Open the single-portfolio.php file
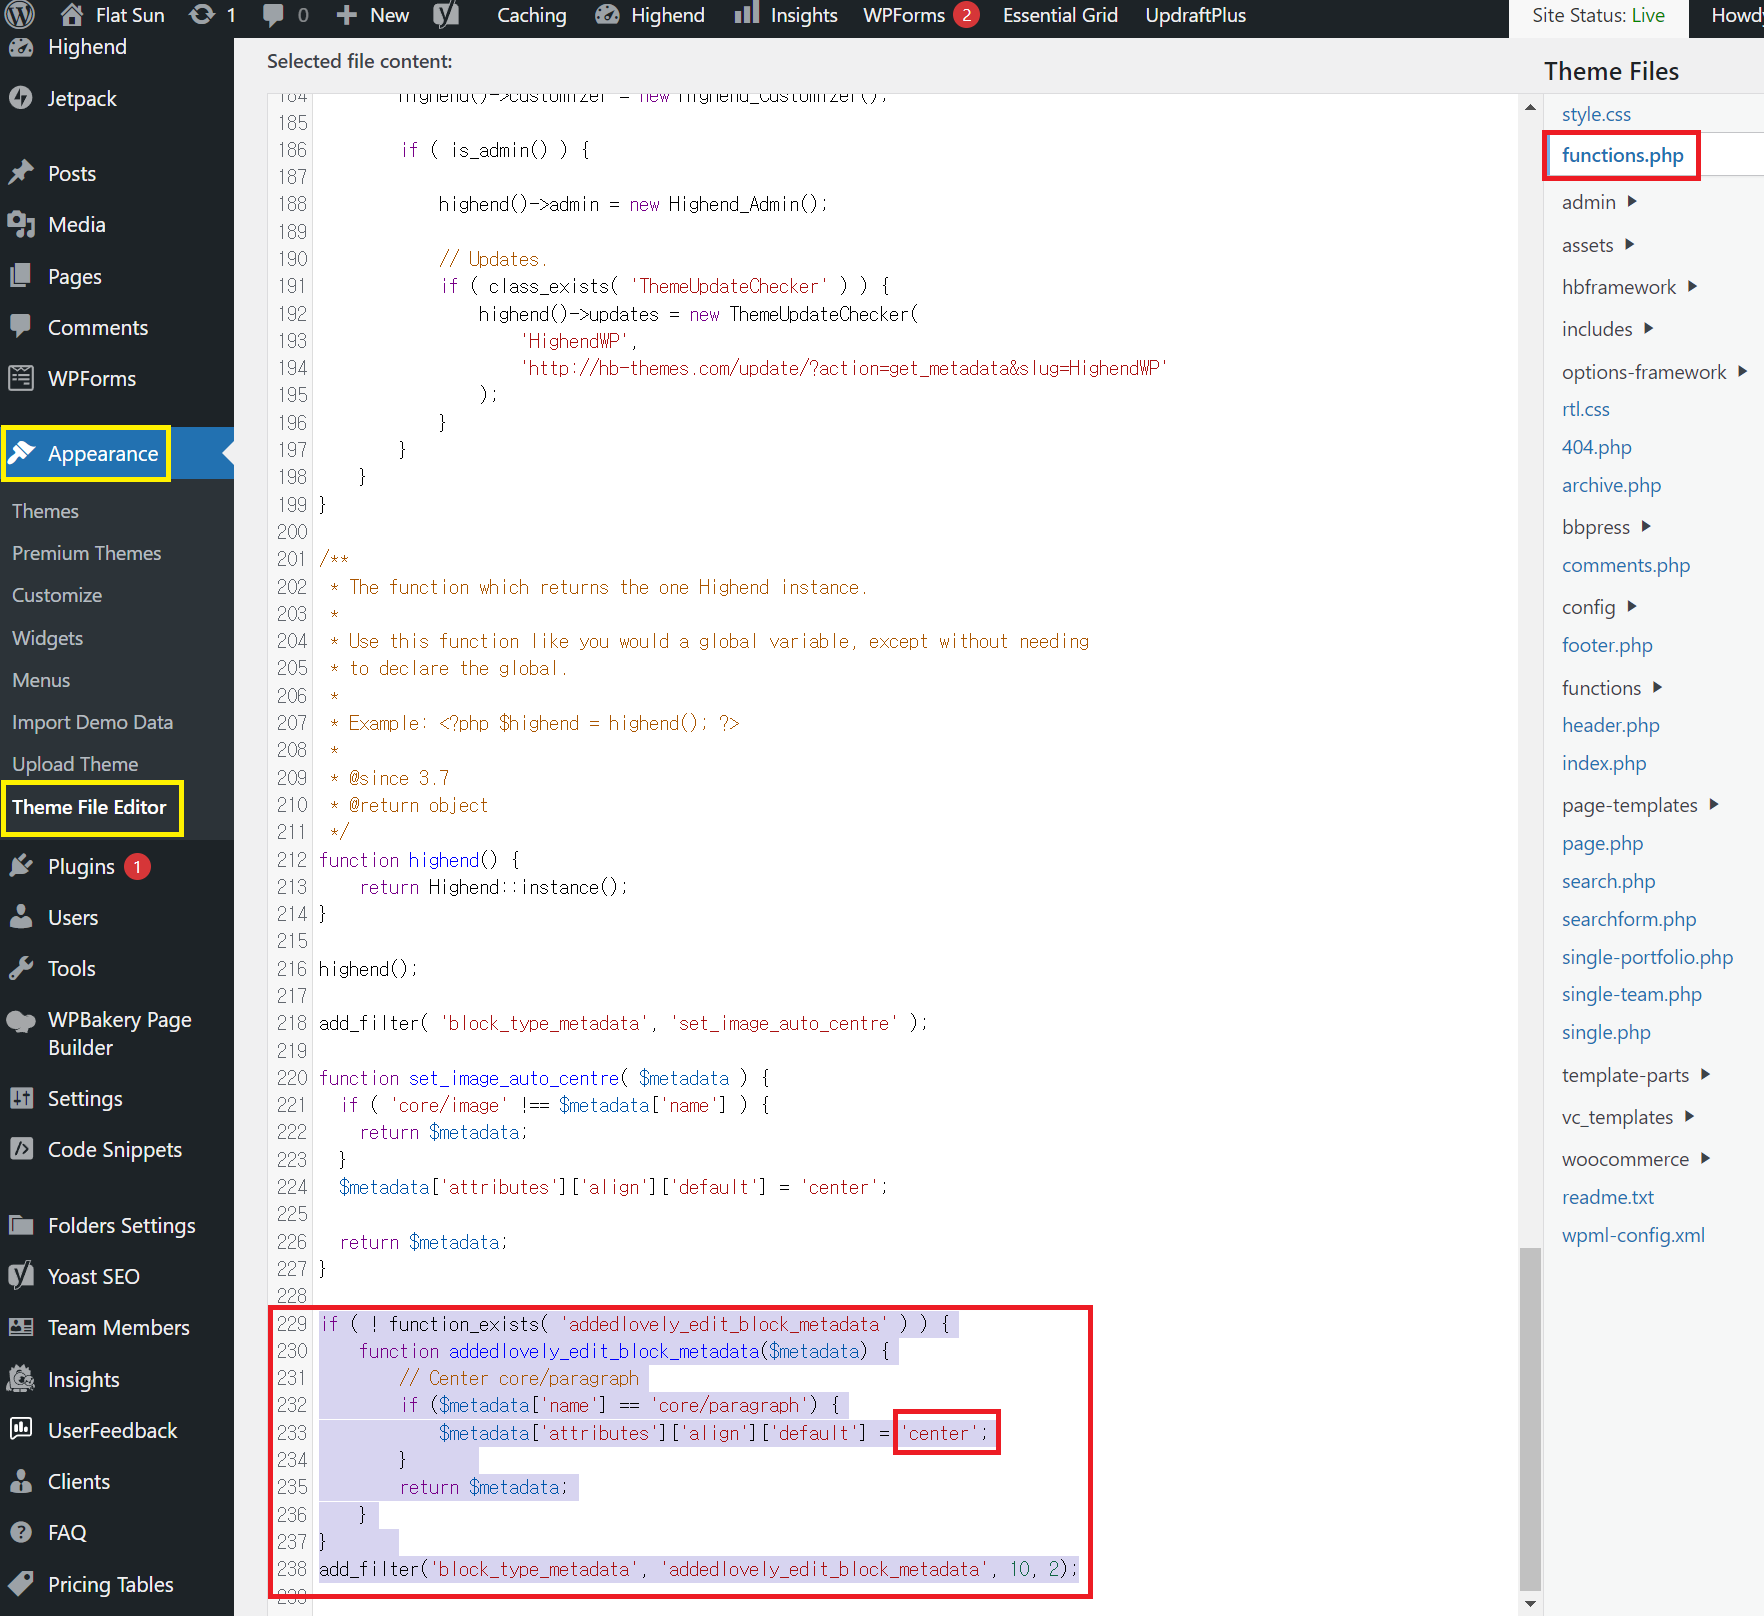Screen dimensions: 1764x1616 click(1647, 957)
